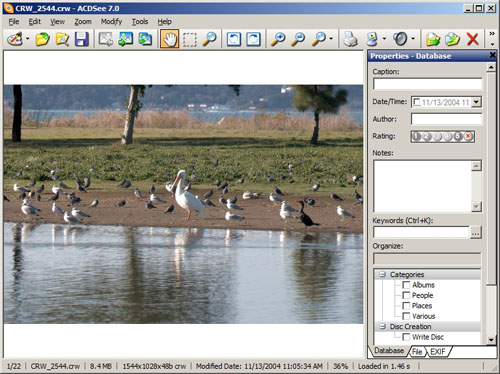Switch to the EXIF tab
This screenshot has width=500, height=374.
[438, 352]
